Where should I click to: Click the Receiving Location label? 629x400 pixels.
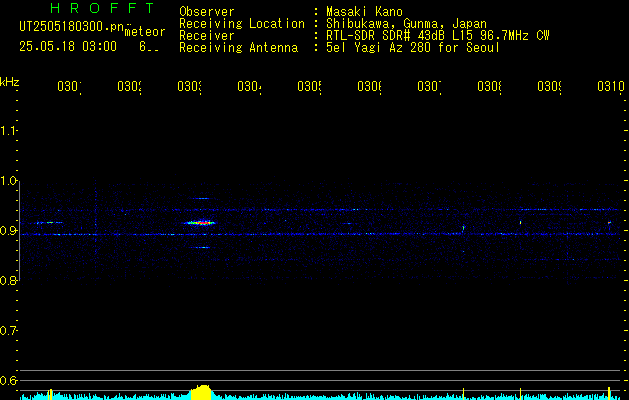(242, 24)
